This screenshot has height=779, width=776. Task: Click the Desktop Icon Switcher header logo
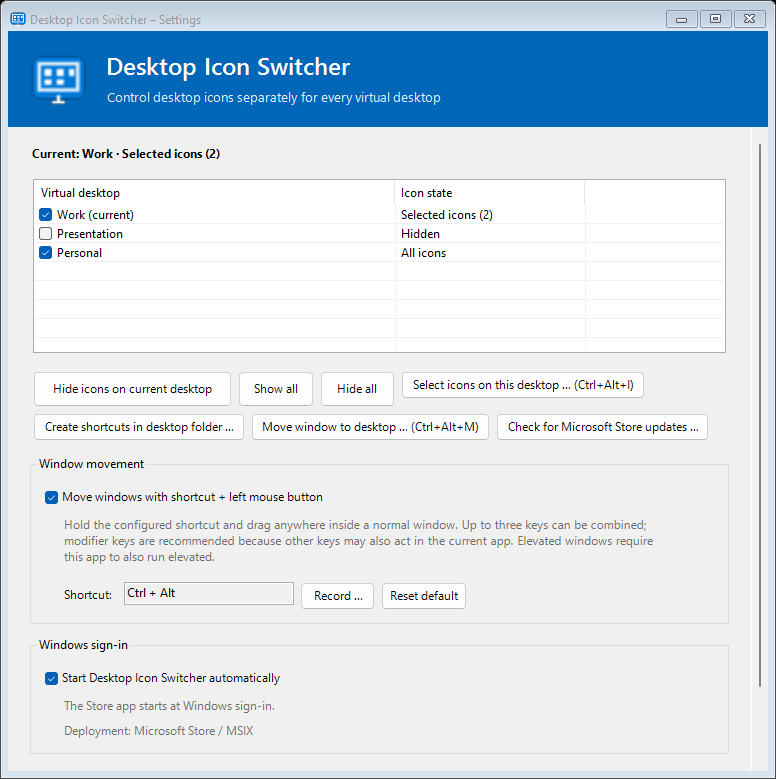[59, 79]
